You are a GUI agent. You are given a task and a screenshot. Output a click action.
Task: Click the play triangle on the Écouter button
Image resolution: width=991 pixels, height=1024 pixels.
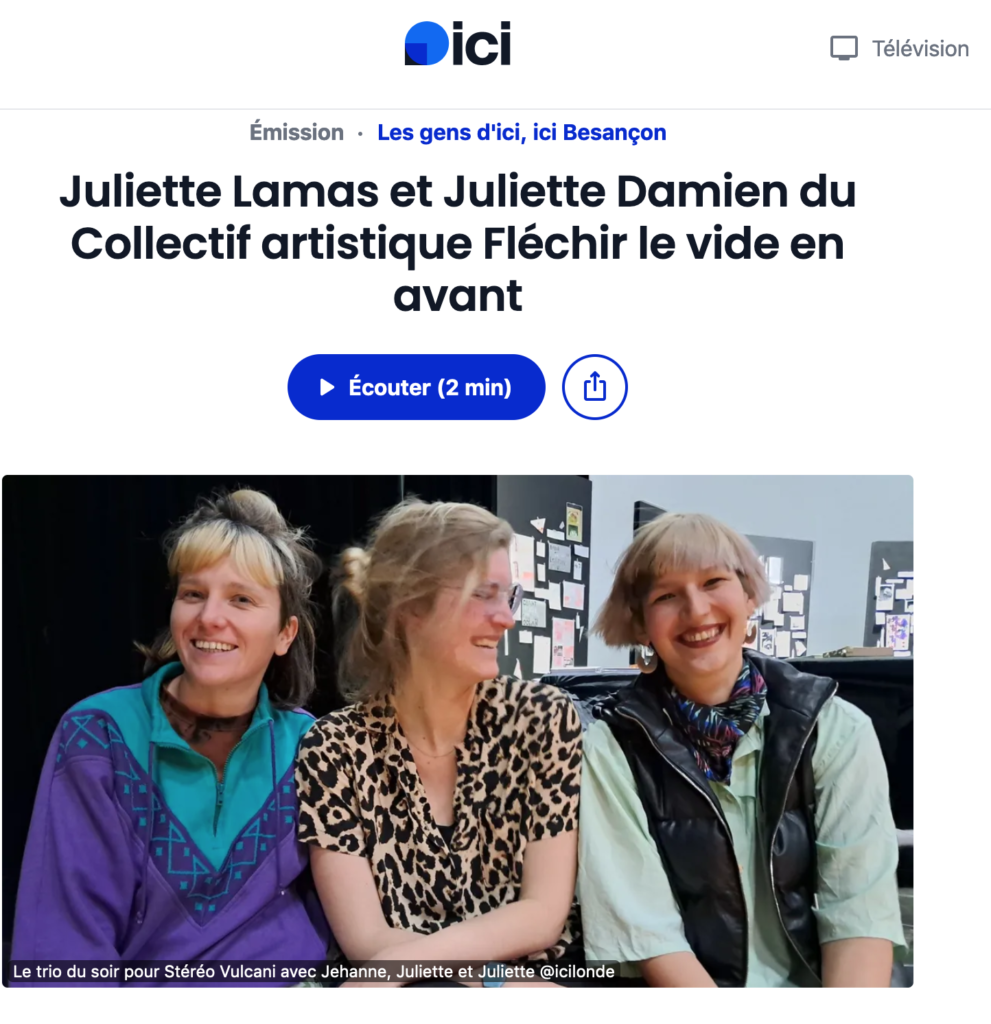pyautogui.click(x=327, y=387)
